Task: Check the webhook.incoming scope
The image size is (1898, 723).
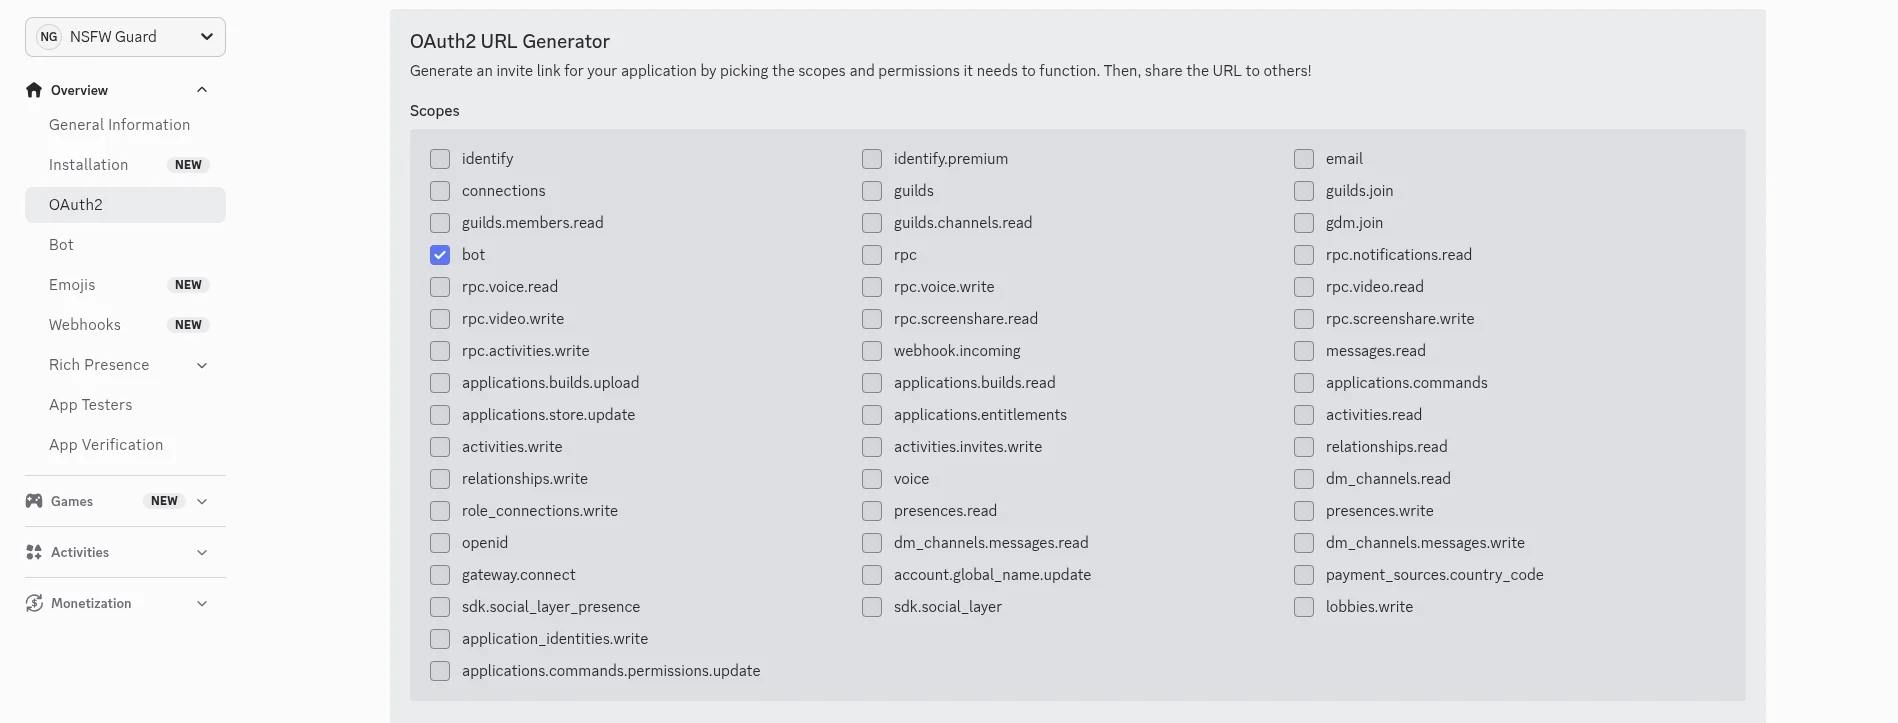Action: click(x=871, y=350)
